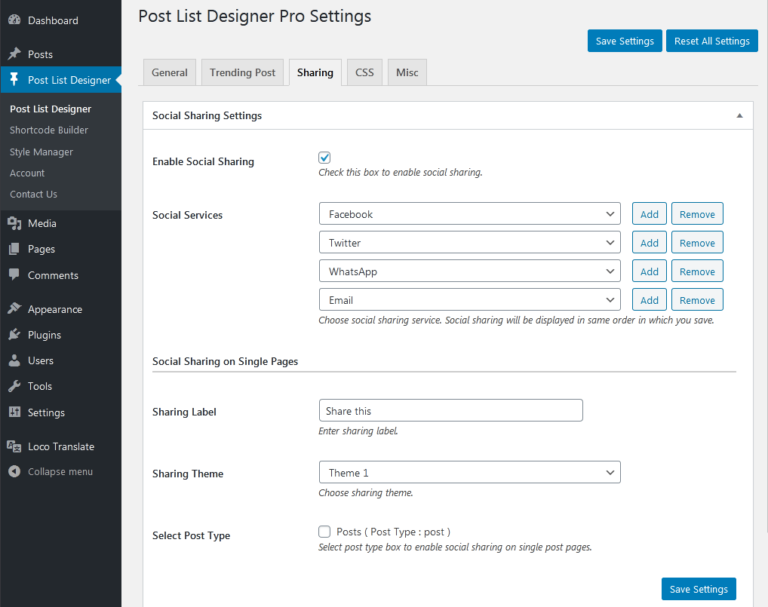
Task: Click the Dashboard gauge icon
Action: [x=14, y=20]
